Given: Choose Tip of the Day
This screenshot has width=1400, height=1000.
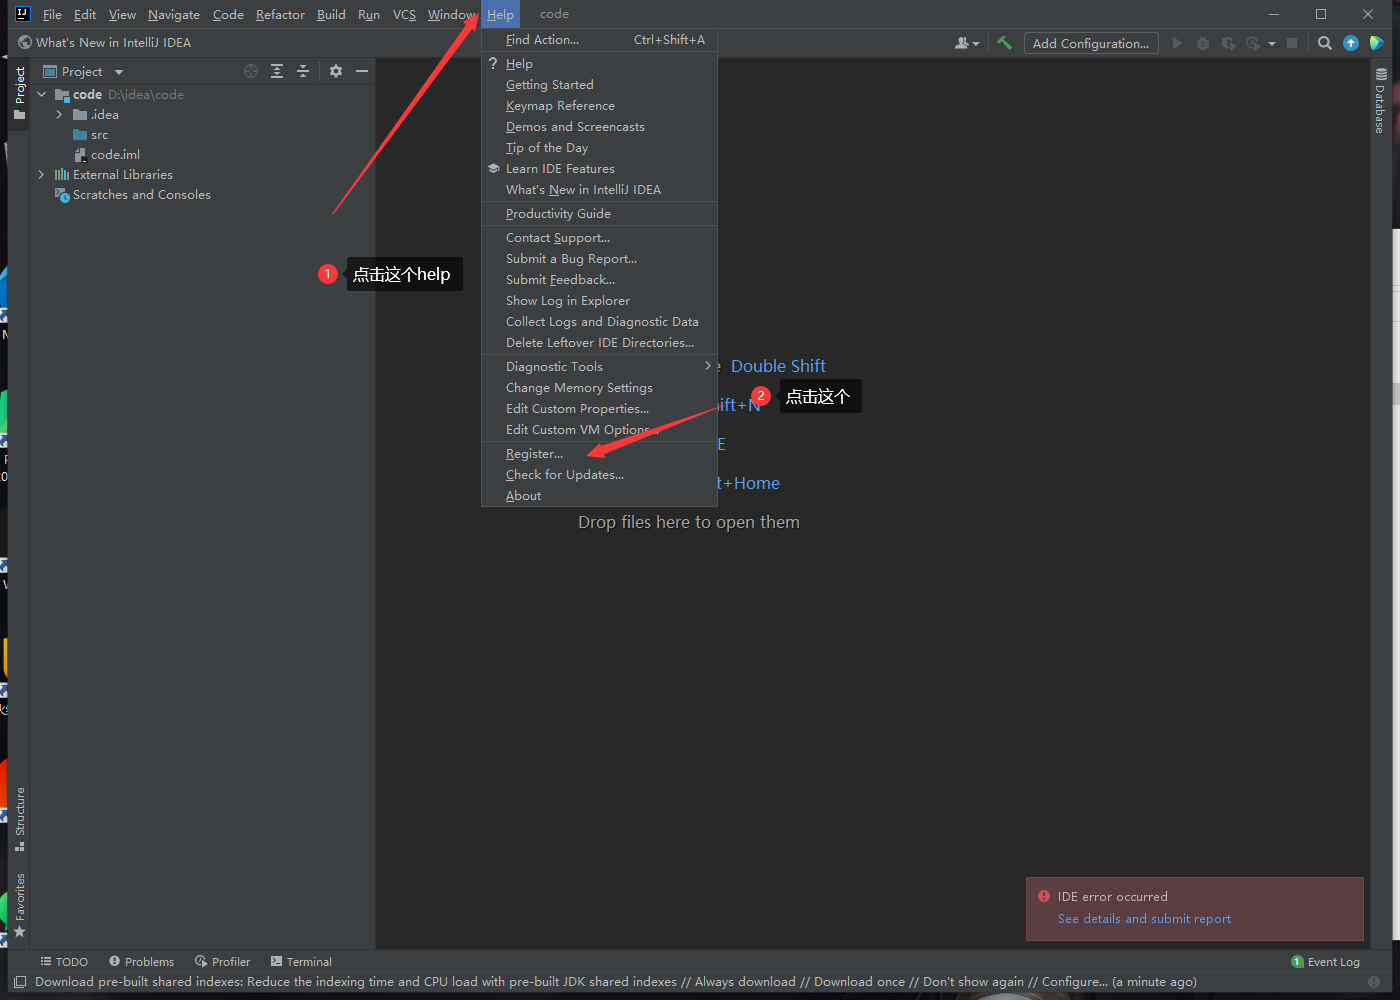Looking at the screenshot, I should coord(599,148).
